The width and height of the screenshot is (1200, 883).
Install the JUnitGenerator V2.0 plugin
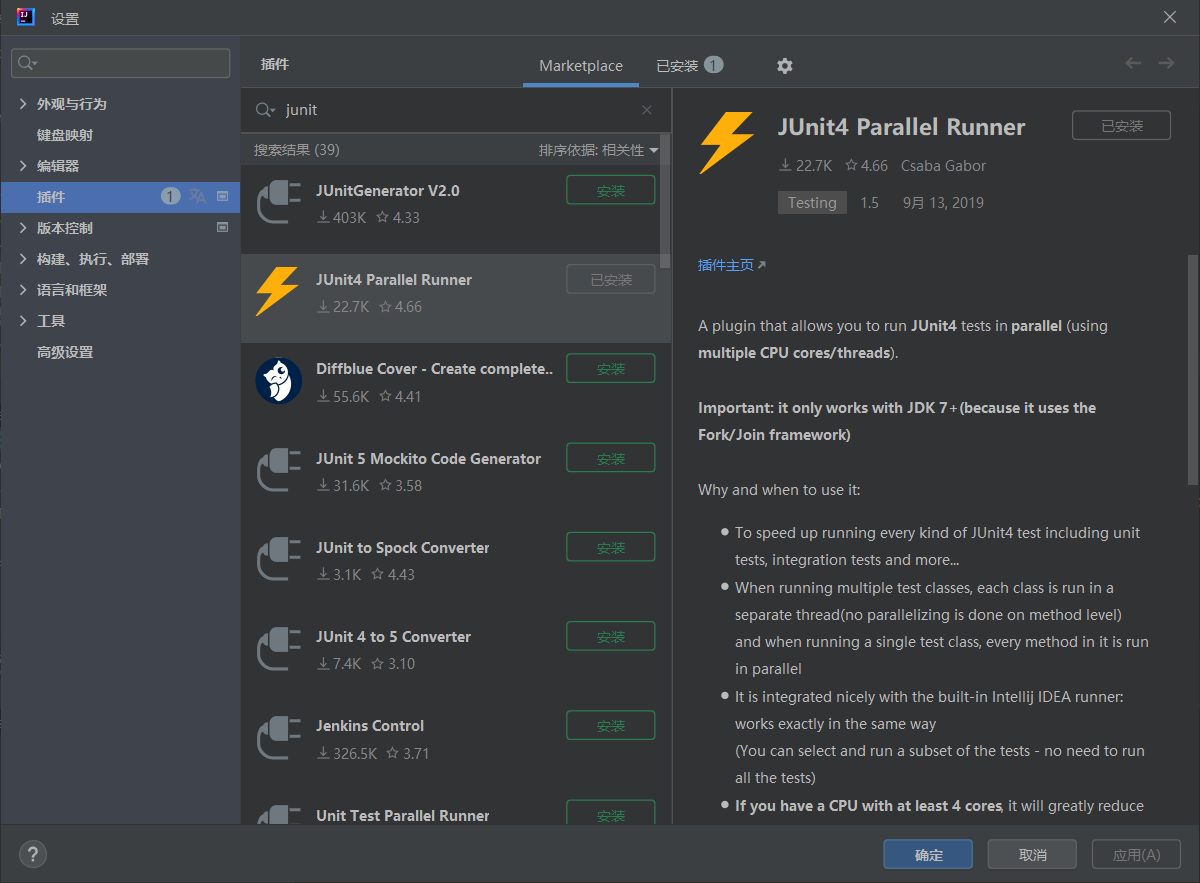[x=610, y=190]
